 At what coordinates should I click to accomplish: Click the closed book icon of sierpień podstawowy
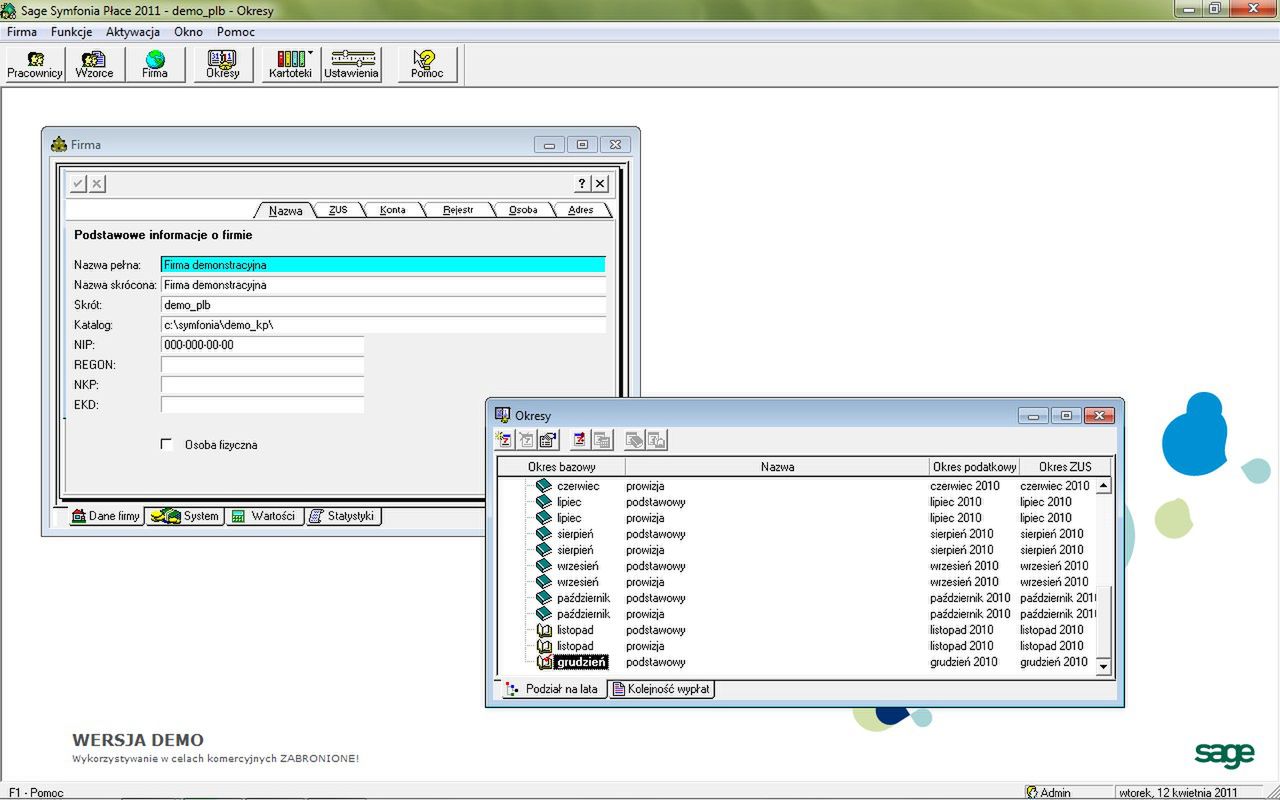pyautogui.click(x=544, y=534)
